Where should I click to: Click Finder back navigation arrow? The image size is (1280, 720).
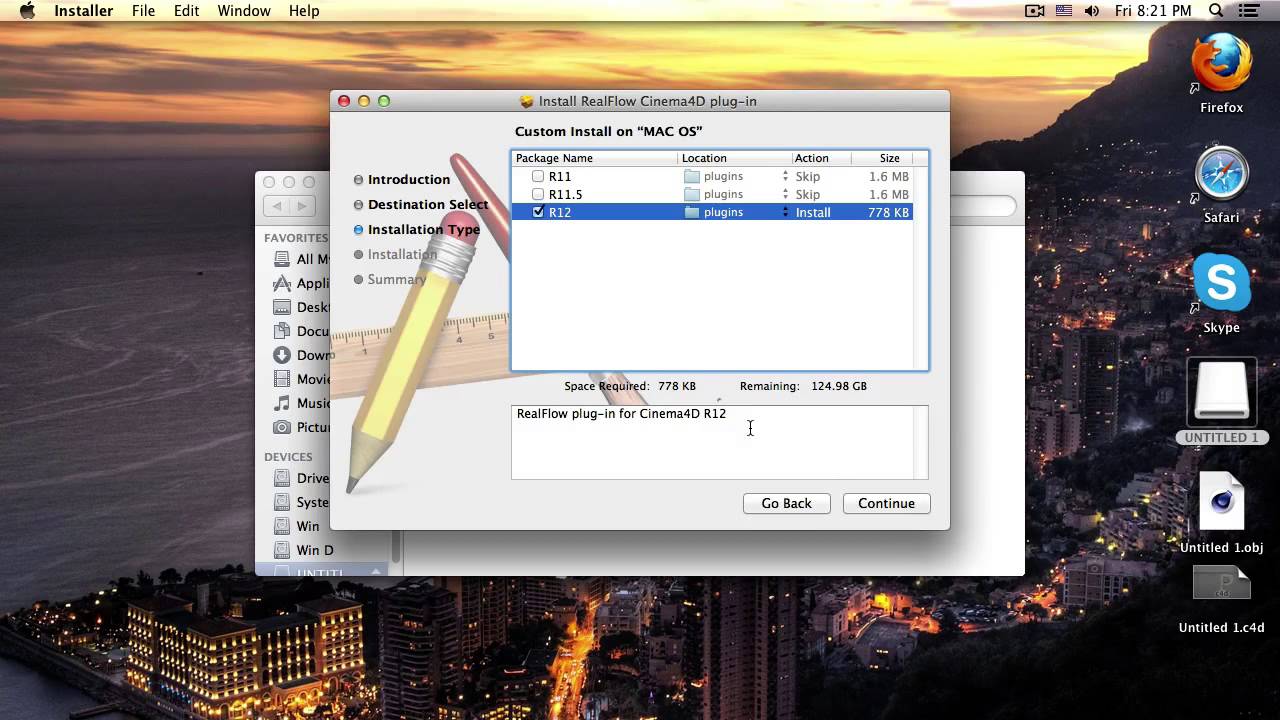[277, 206]
